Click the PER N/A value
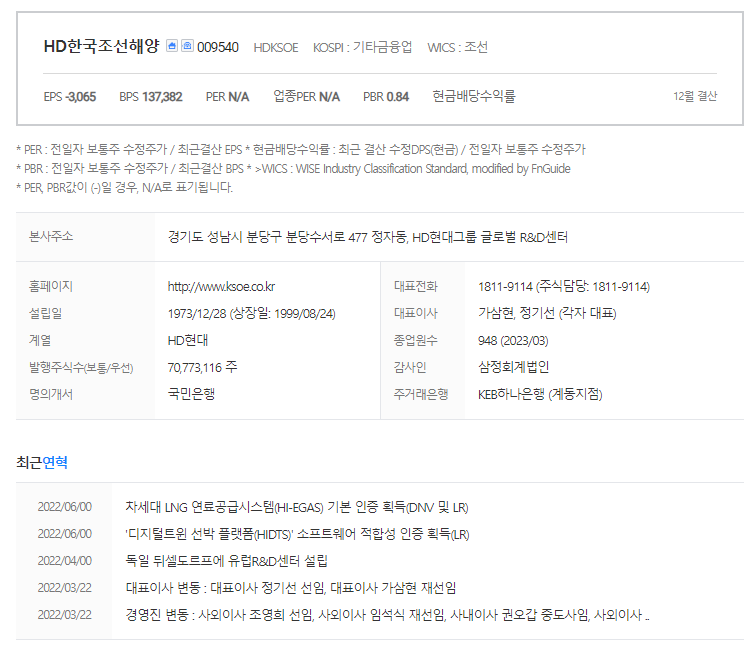This screenshot has height=646, width=755. 227,97
